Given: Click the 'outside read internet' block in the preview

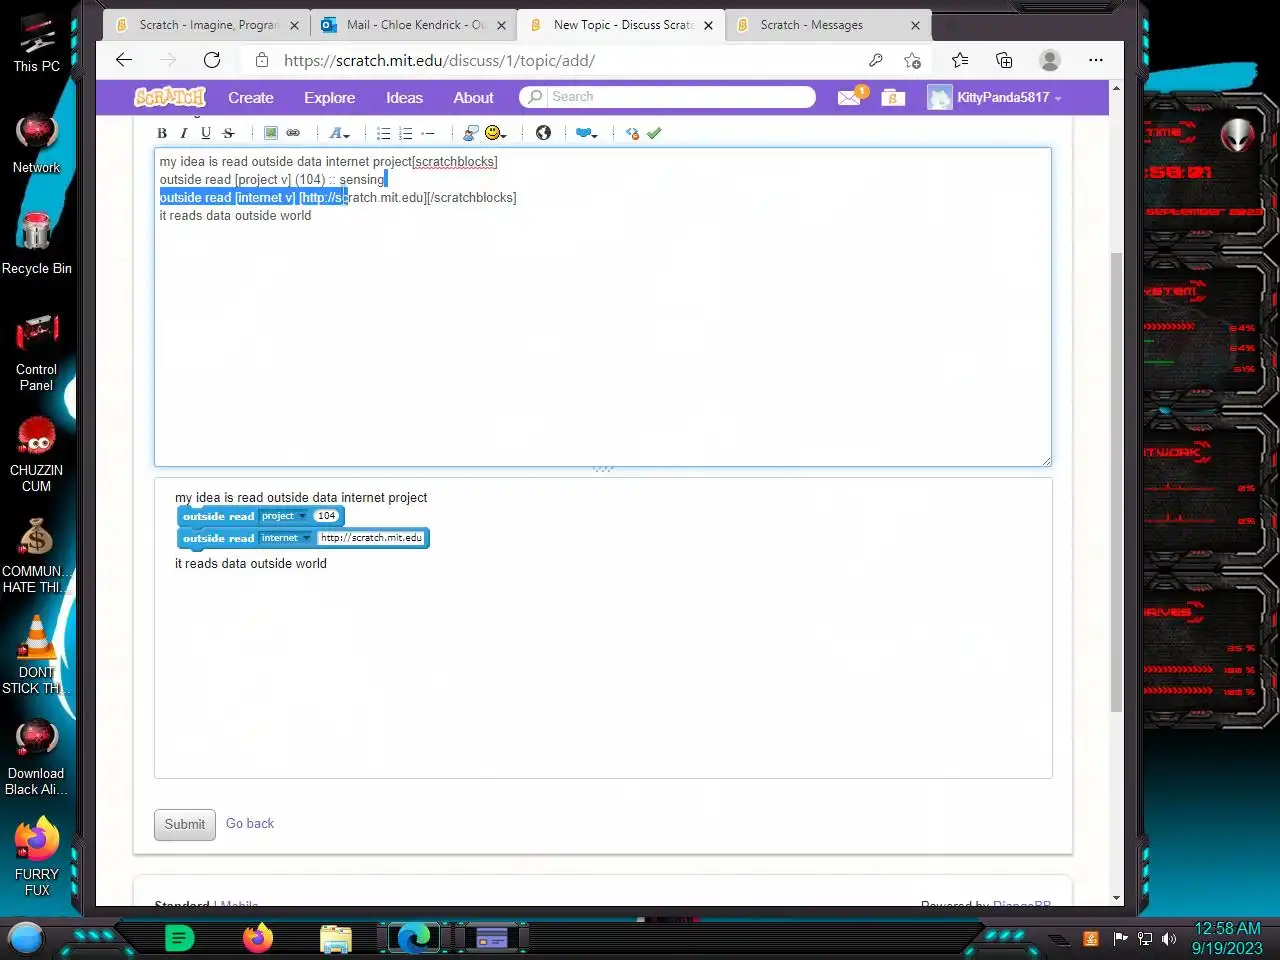Looking at the screenshot, I should tap(303, 538).
